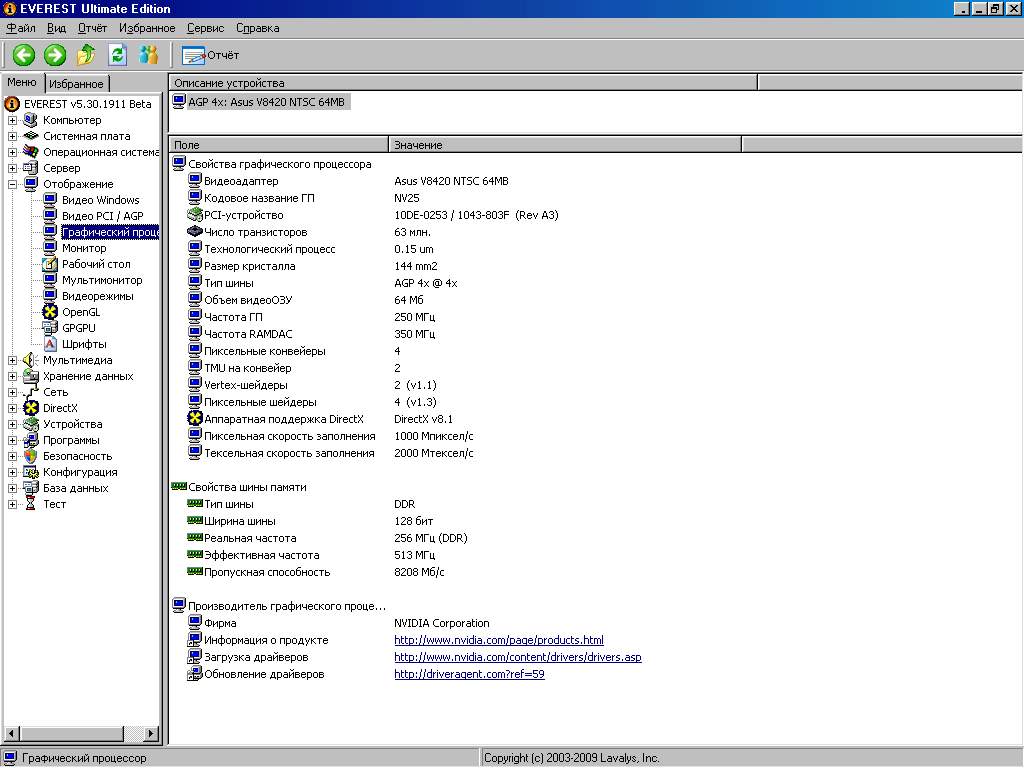This screenshot has height=768, width=1024.
Task: Open the OpenGL item in the tree
Action: (80, 312)
